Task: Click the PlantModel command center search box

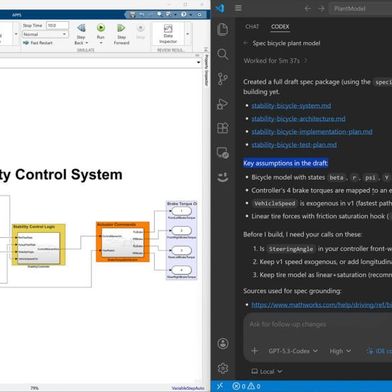Action: [x=361, y=9]
